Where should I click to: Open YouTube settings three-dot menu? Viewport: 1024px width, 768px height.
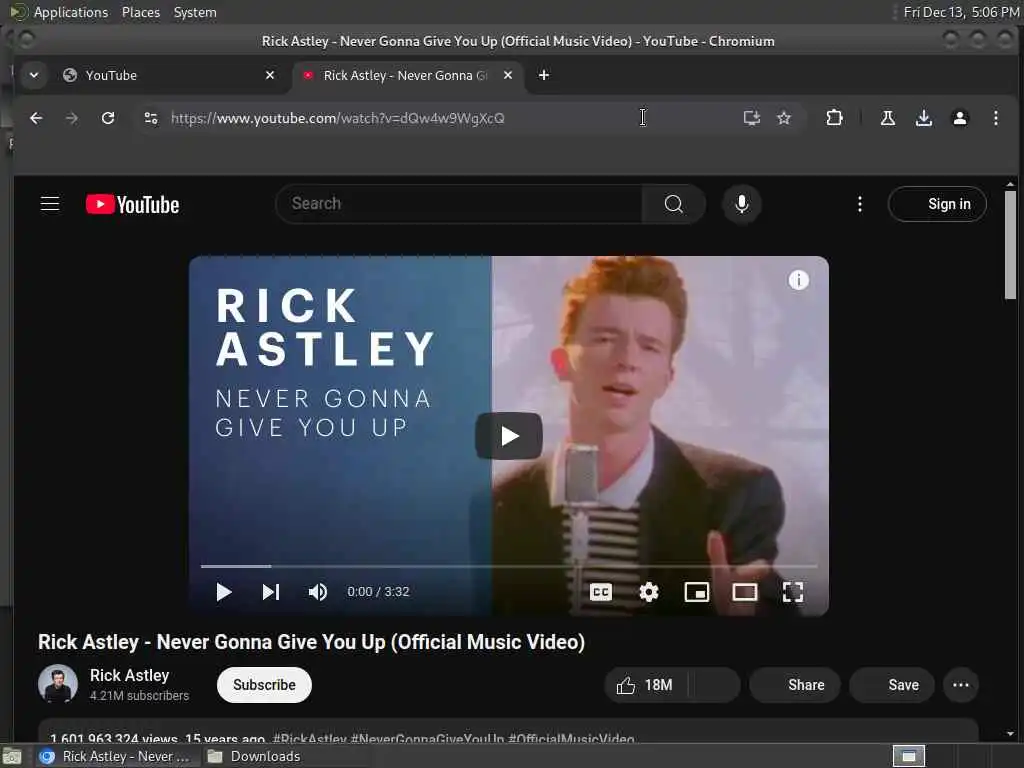click(x=859, y=204)
